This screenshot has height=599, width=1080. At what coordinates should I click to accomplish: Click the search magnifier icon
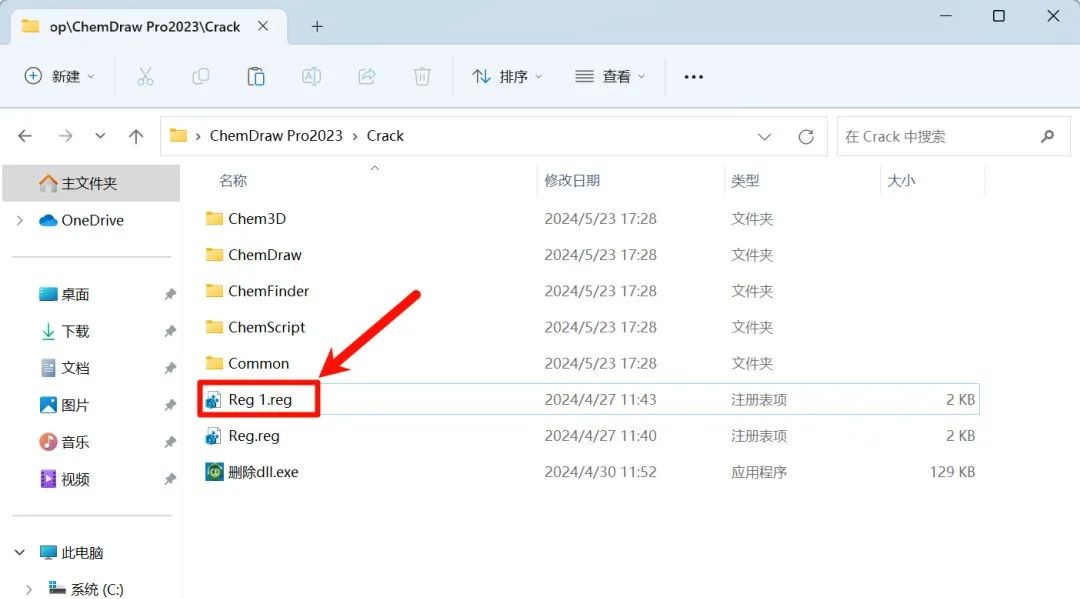pyautogui.click(x=1048, y=136)
